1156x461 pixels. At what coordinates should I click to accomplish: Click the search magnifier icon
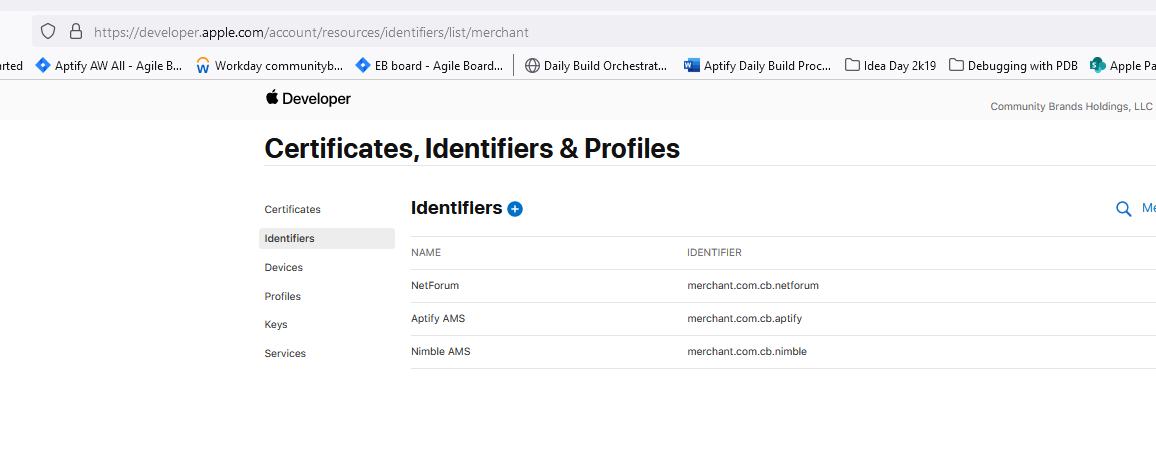(1124, 209)
